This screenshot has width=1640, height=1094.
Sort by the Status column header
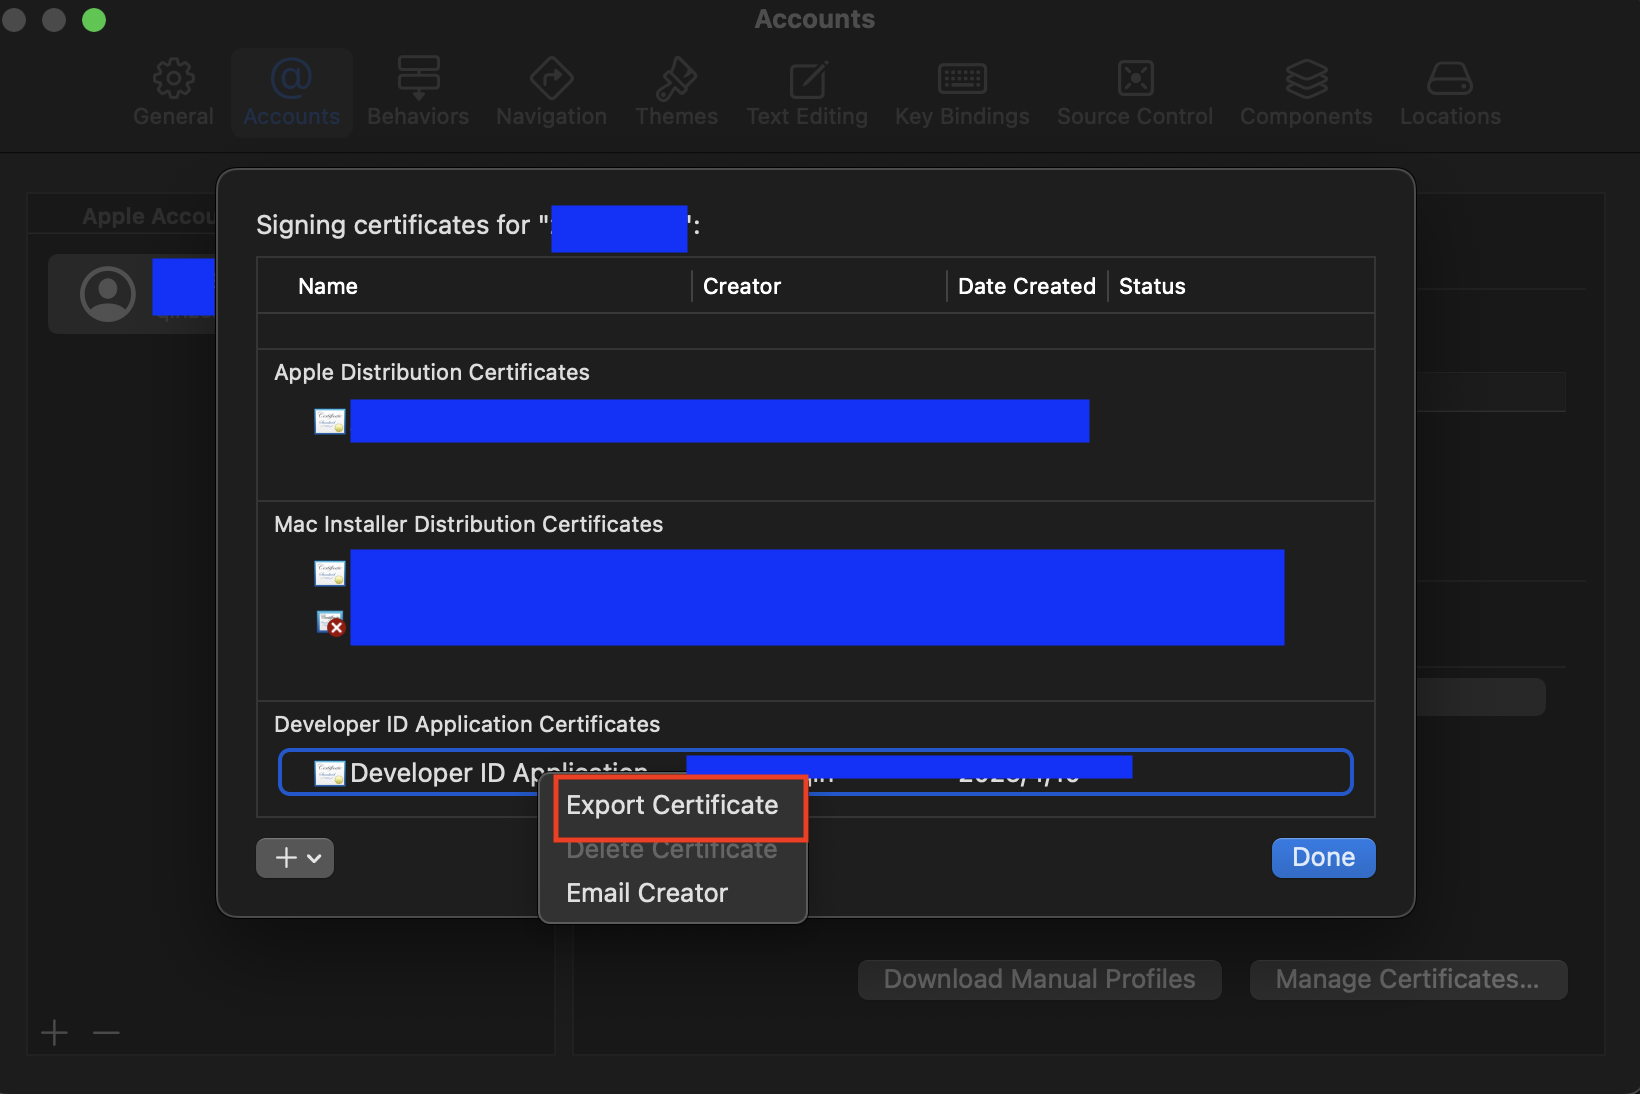pyautogui.click(x=1152, y=286)
